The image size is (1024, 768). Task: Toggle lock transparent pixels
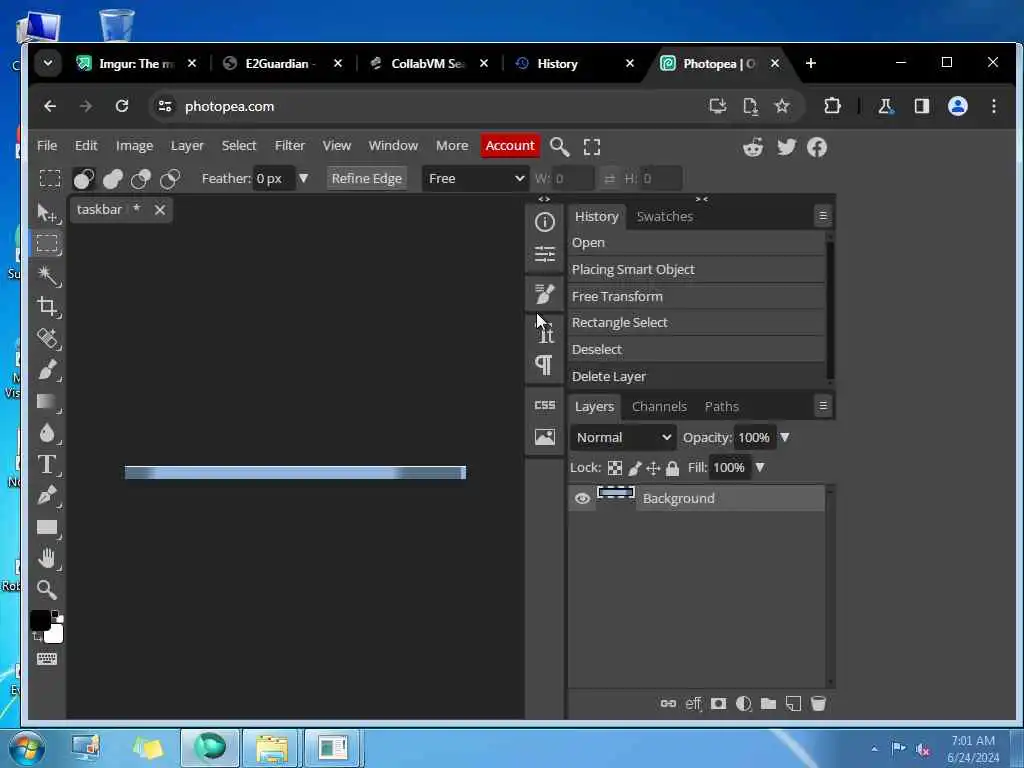pyautogui.click(x=615, y=468)
